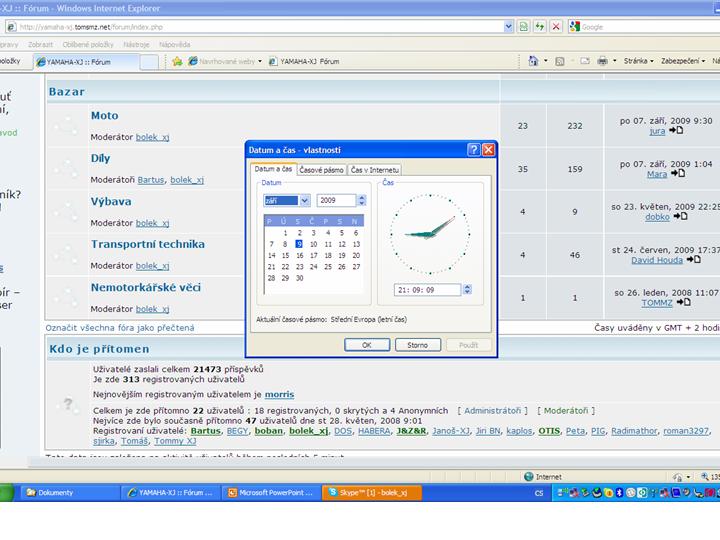Click the IE refresh button
Image resolution: width=720 pixels, height=540 pixels.
pos(538,27)
